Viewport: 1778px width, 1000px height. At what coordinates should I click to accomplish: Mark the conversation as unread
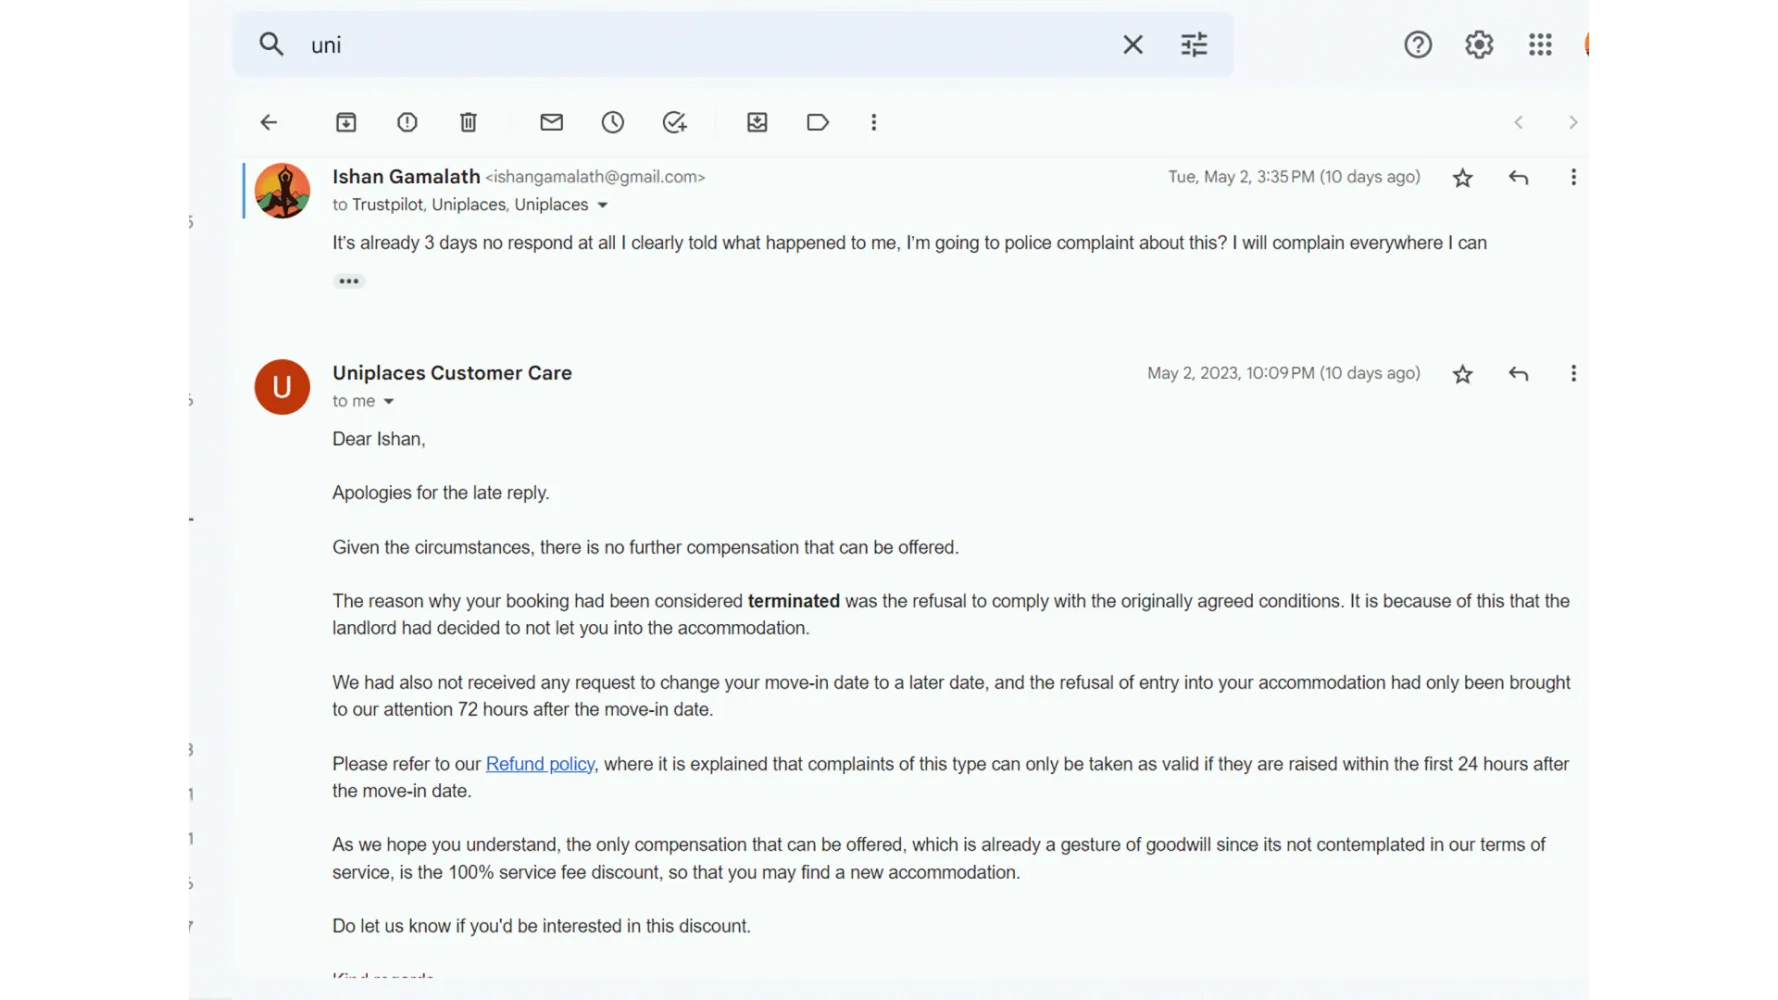coord(552,122)
